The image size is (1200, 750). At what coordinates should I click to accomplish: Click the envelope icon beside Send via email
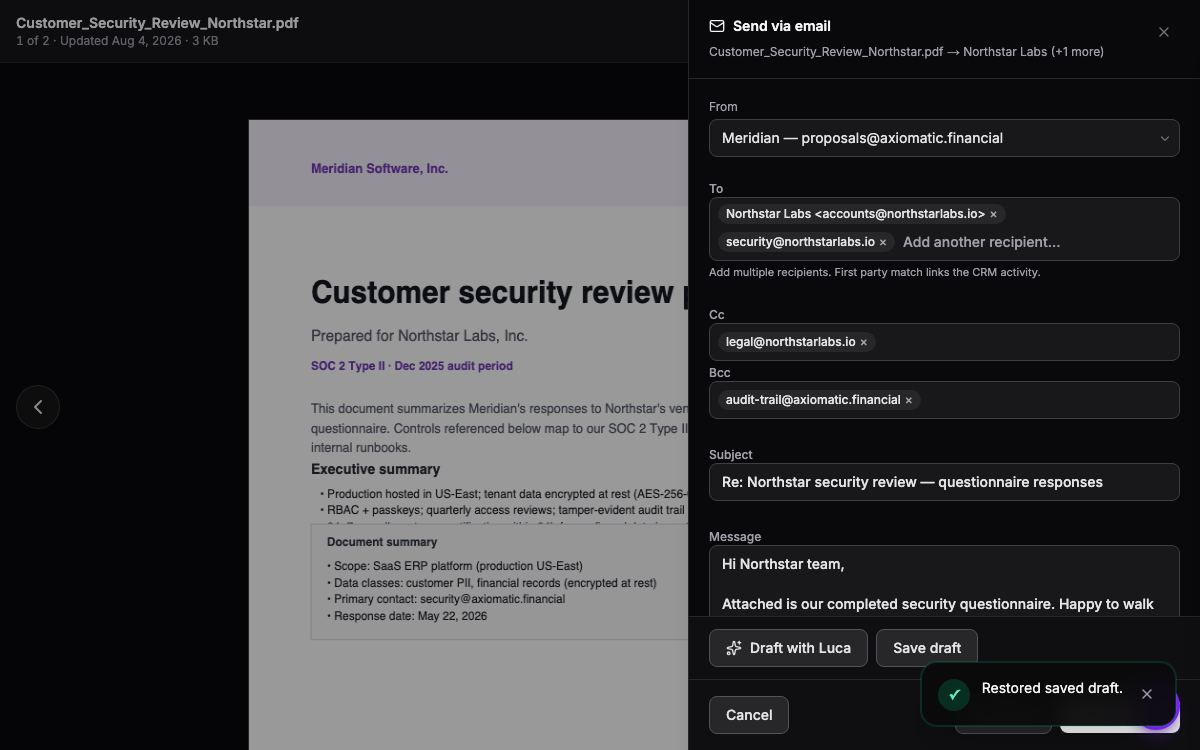tap(717, 26)
